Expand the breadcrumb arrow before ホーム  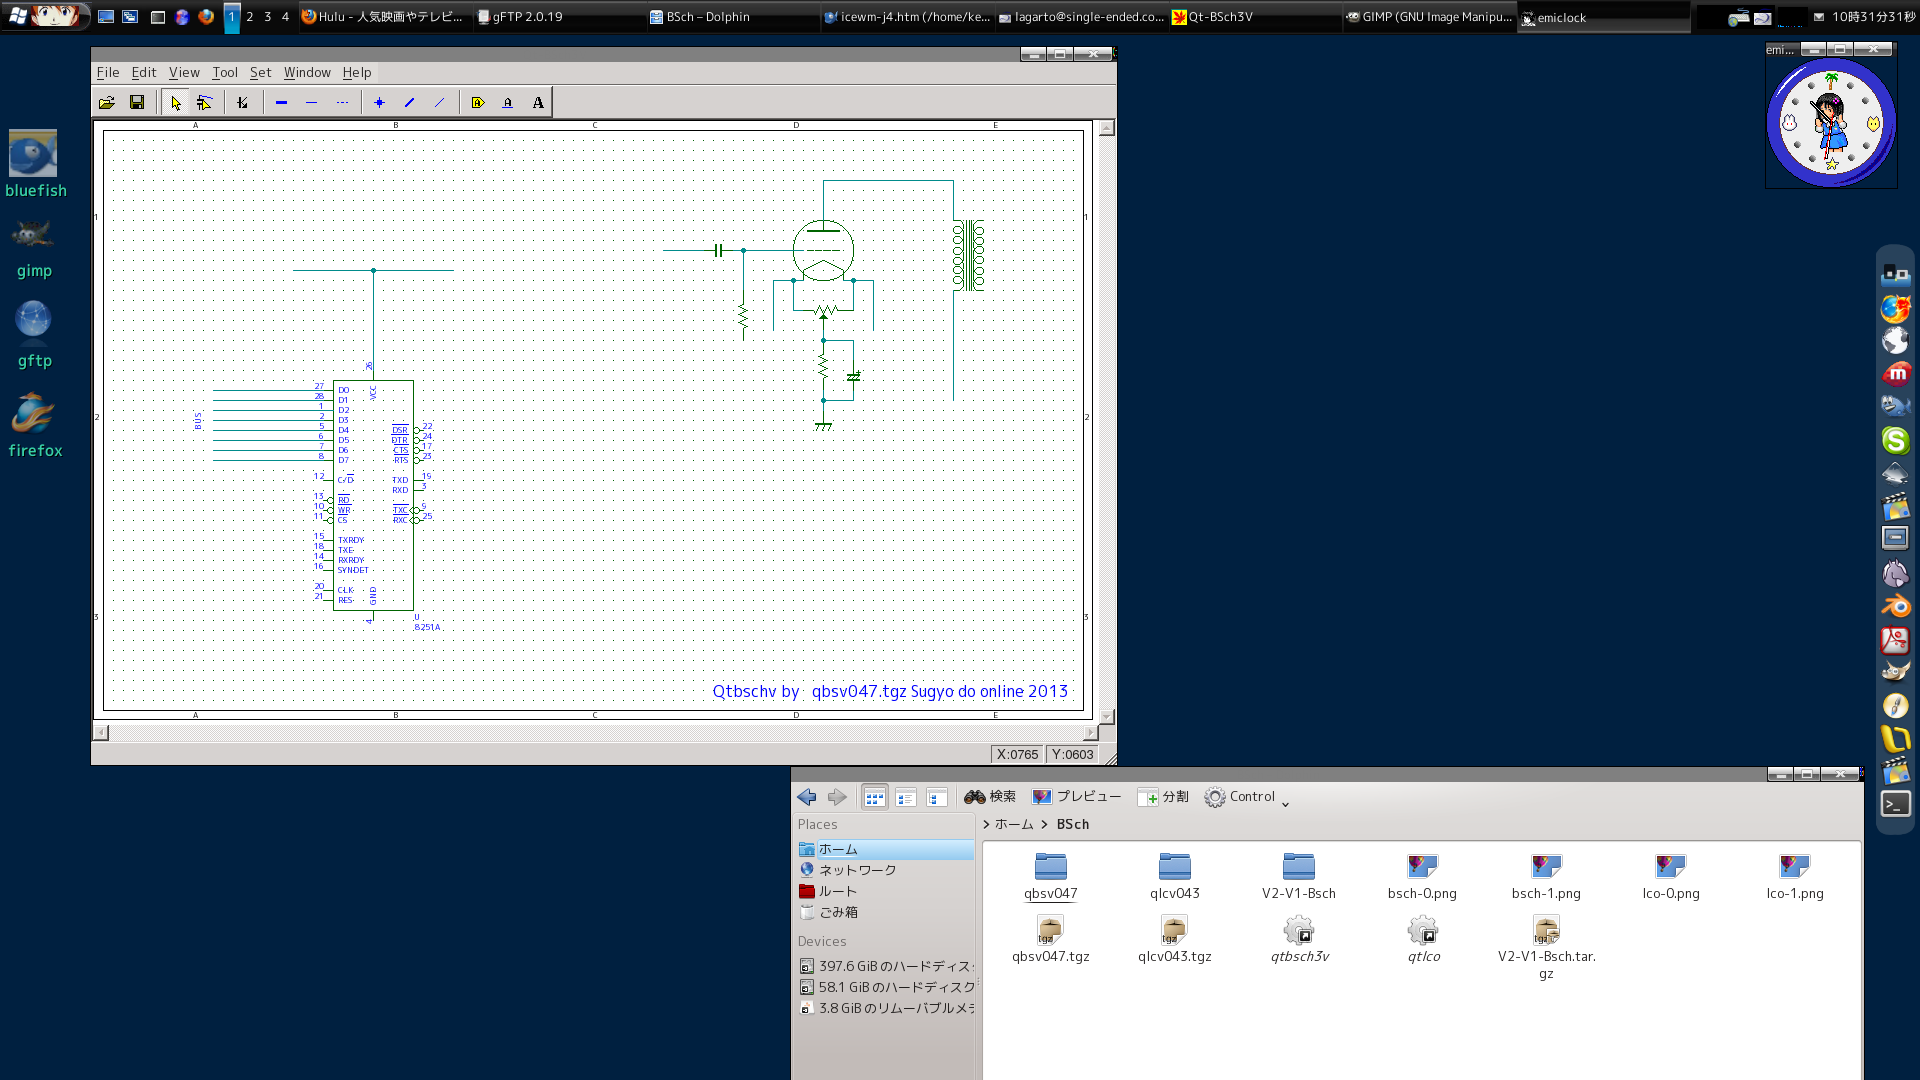(x=987, y=825)
